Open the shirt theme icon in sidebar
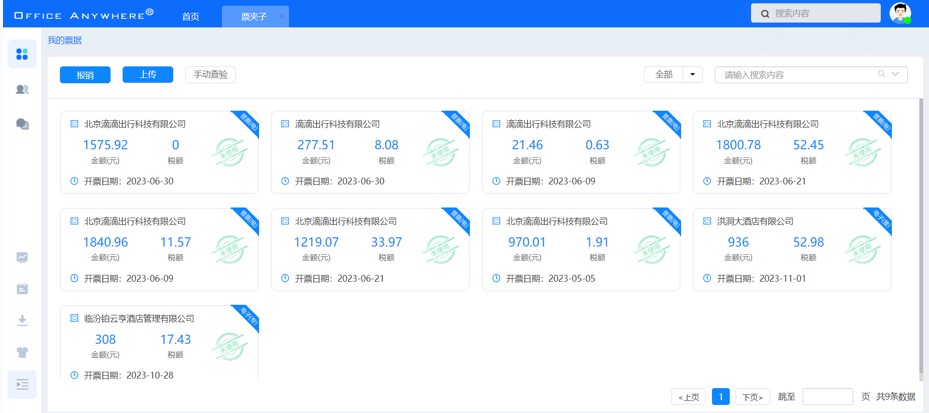The image size is (929, 413). (x=22, y=352)
